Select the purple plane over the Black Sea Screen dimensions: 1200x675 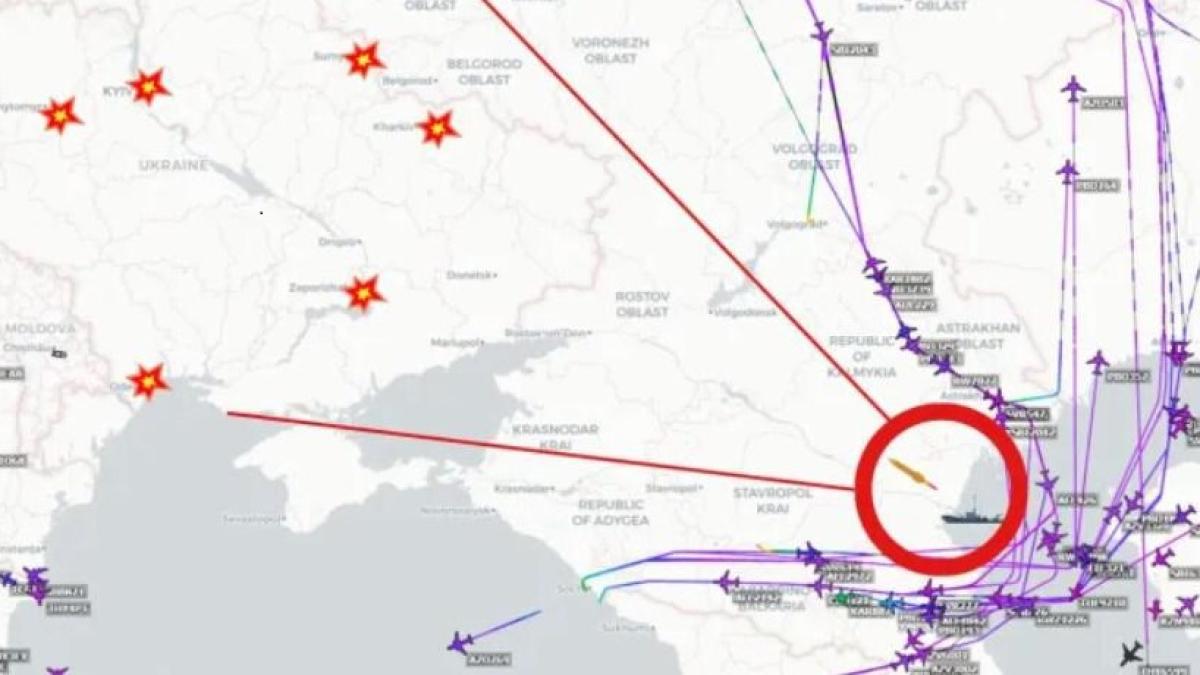pyautogui.click(x=460, y=642)
